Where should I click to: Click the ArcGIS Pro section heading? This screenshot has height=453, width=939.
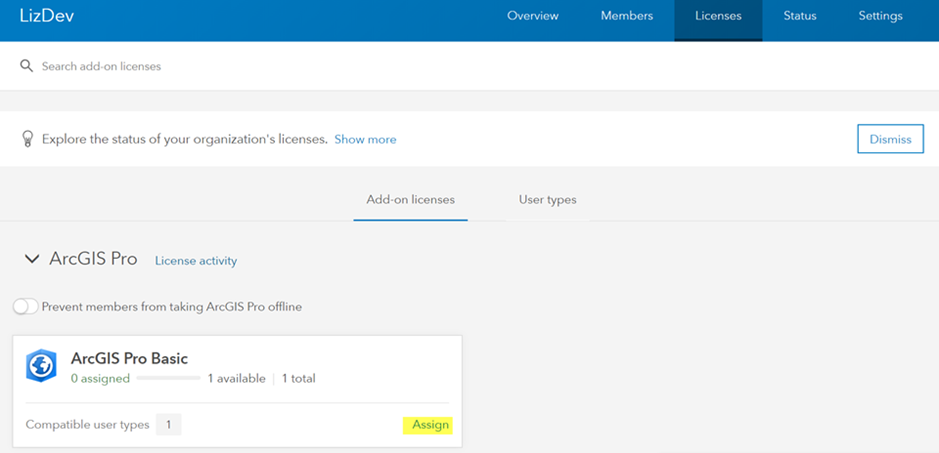[93, 259]
